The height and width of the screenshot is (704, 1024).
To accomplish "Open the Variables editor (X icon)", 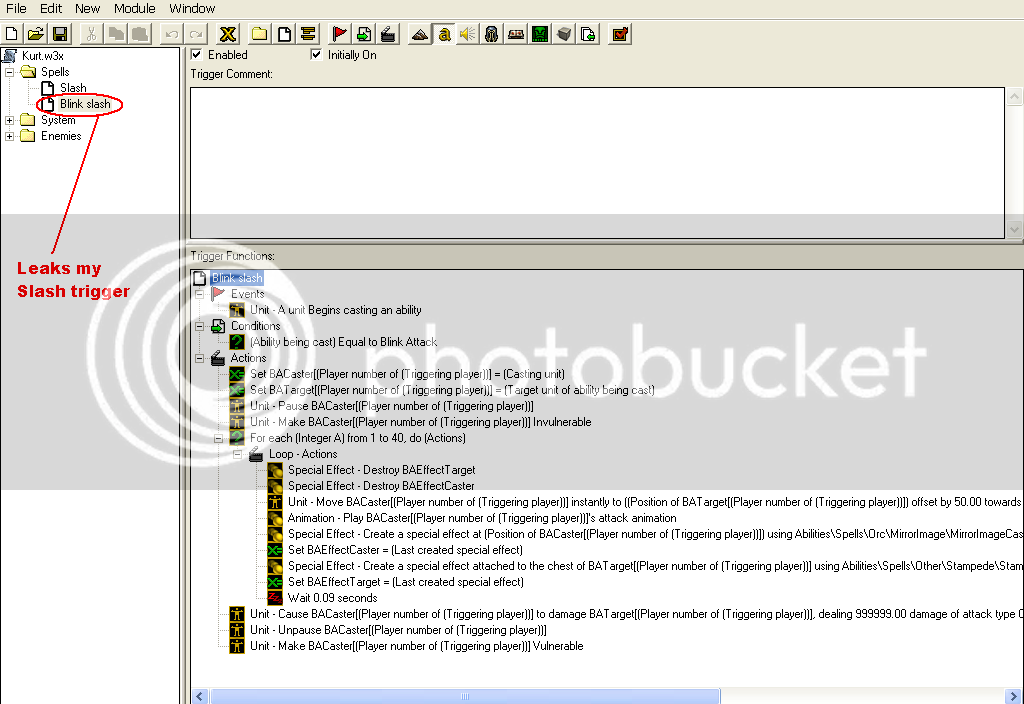I will [x=227, y=34].
